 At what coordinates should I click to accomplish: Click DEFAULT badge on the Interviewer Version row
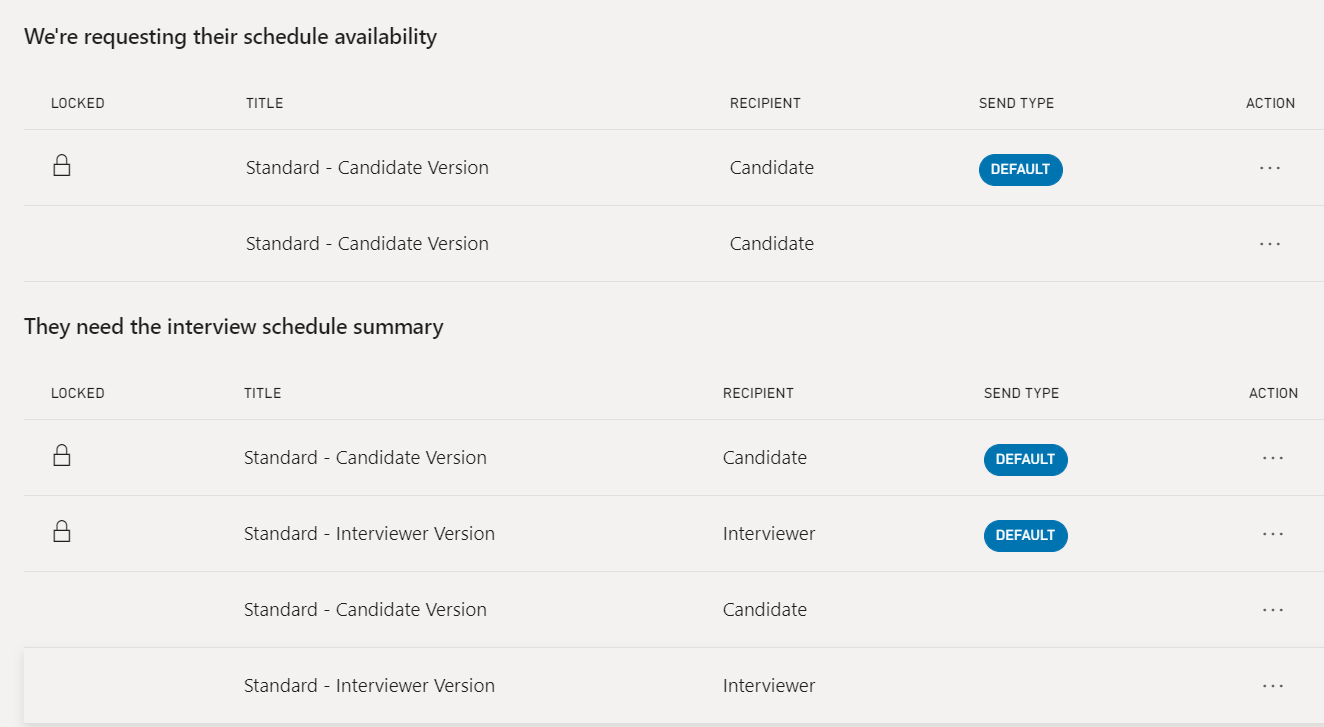coord(1025,535)
